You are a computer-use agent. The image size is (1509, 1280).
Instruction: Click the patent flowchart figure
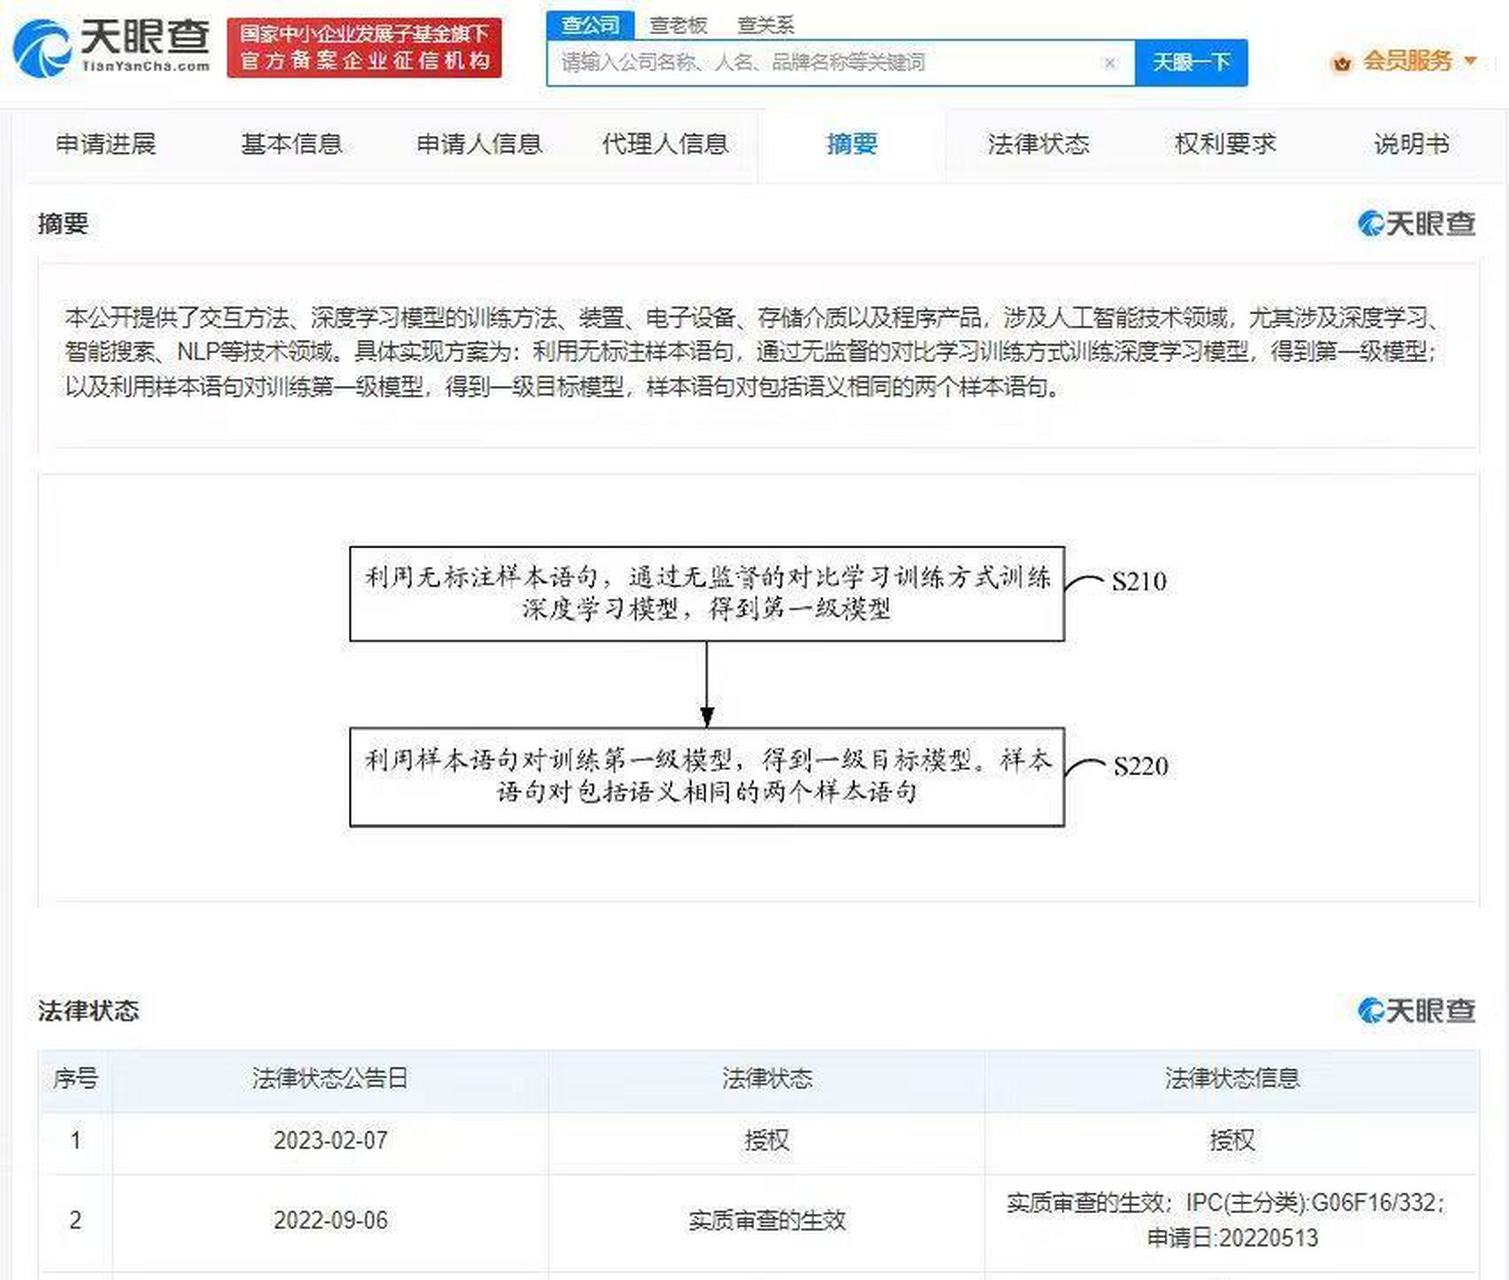[x=759, y=685]
